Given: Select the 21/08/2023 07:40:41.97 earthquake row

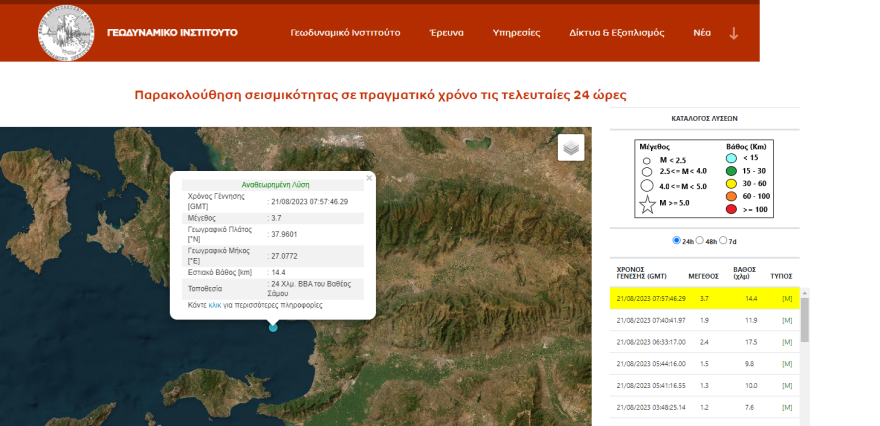Looking at the screenshot, I should pyautogui.click(x=704, y=320).
